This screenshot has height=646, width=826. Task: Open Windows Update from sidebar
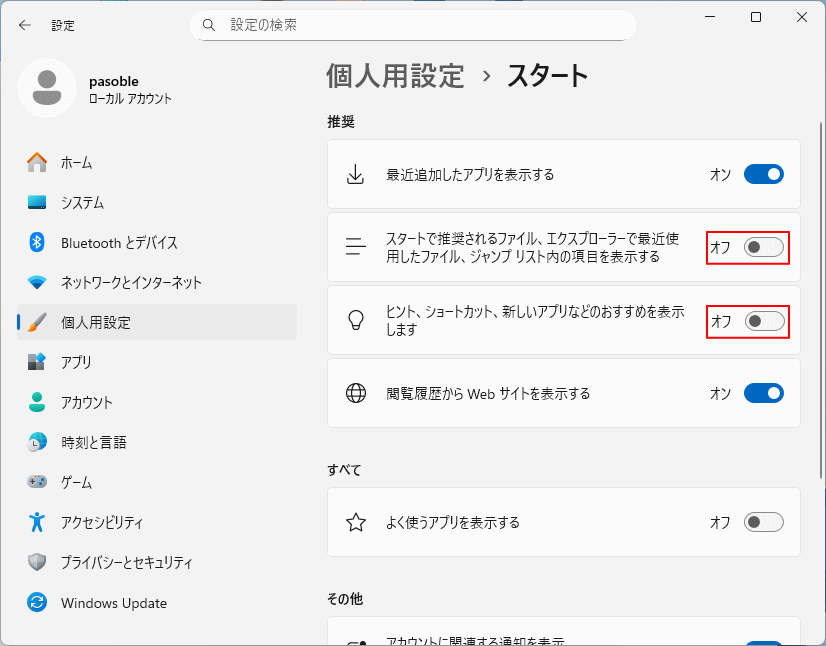(105, 602)
